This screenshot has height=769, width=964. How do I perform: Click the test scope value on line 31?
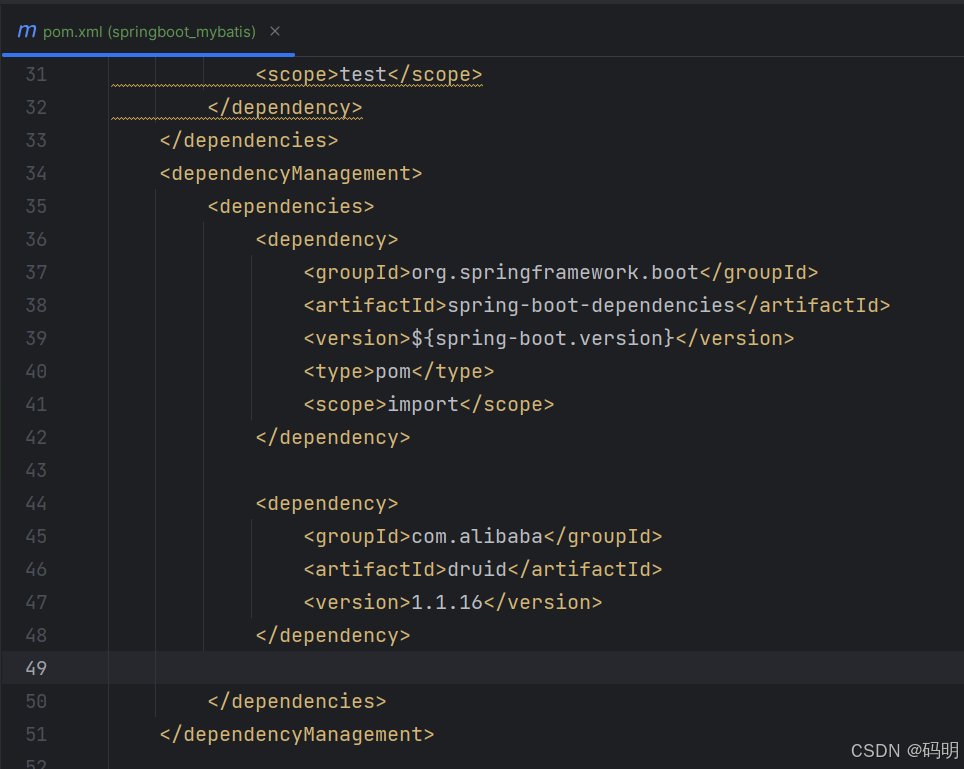click(361, 74)
